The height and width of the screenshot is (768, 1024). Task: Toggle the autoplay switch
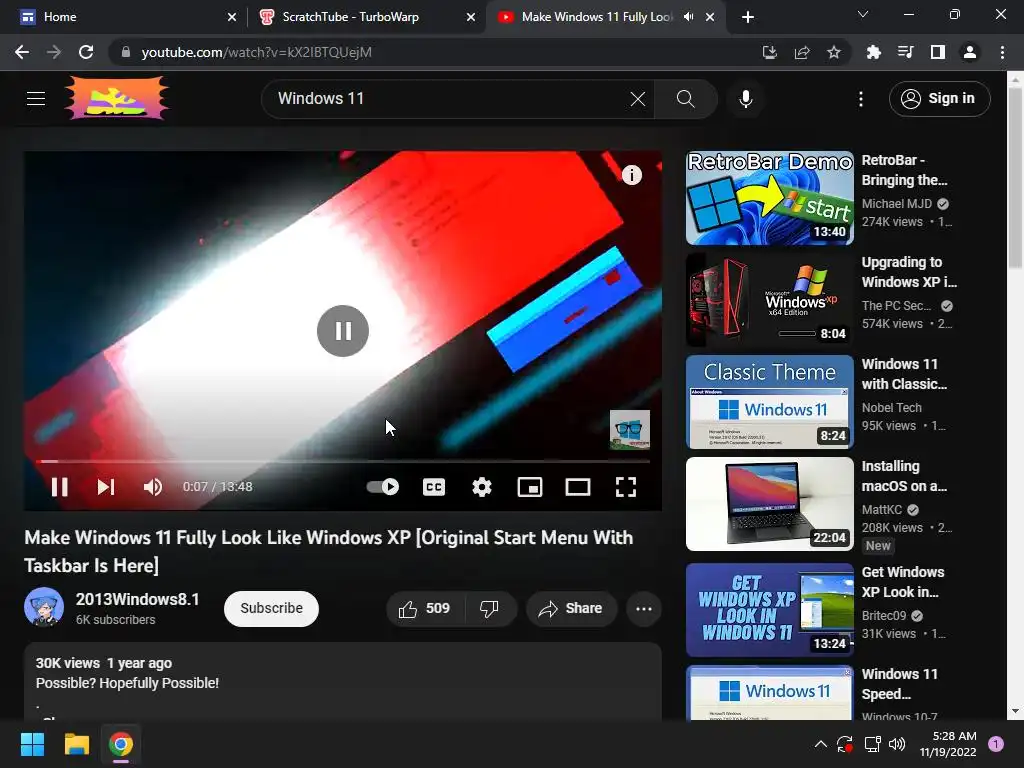tap(383, 487)
